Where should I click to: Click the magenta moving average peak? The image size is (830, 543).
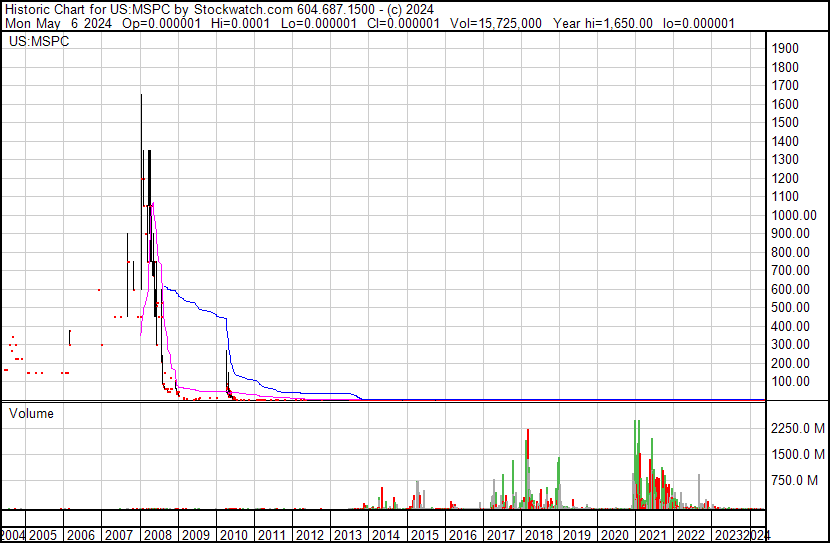(x=153, y=204)
